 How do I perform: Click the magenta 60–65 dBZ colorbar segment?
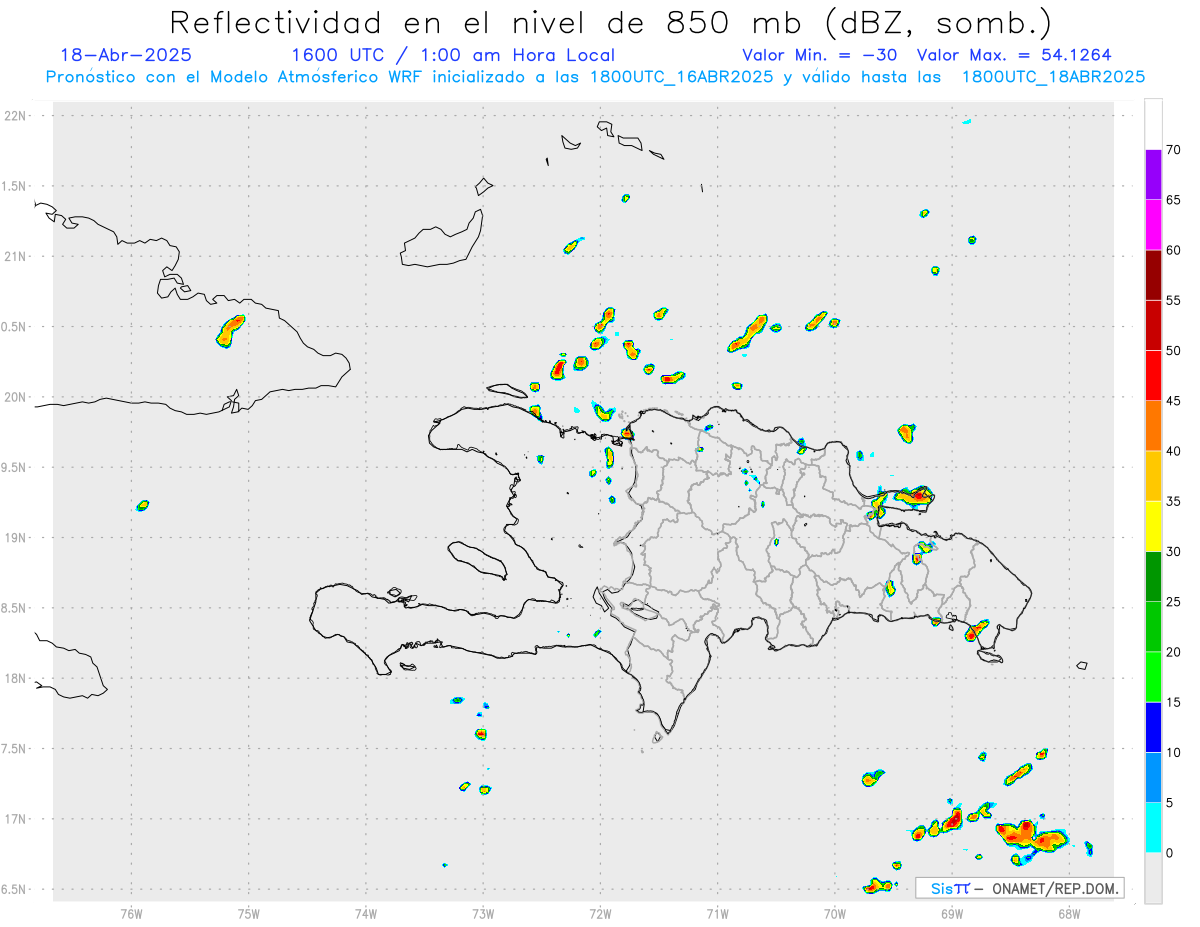click(1153, 225)
